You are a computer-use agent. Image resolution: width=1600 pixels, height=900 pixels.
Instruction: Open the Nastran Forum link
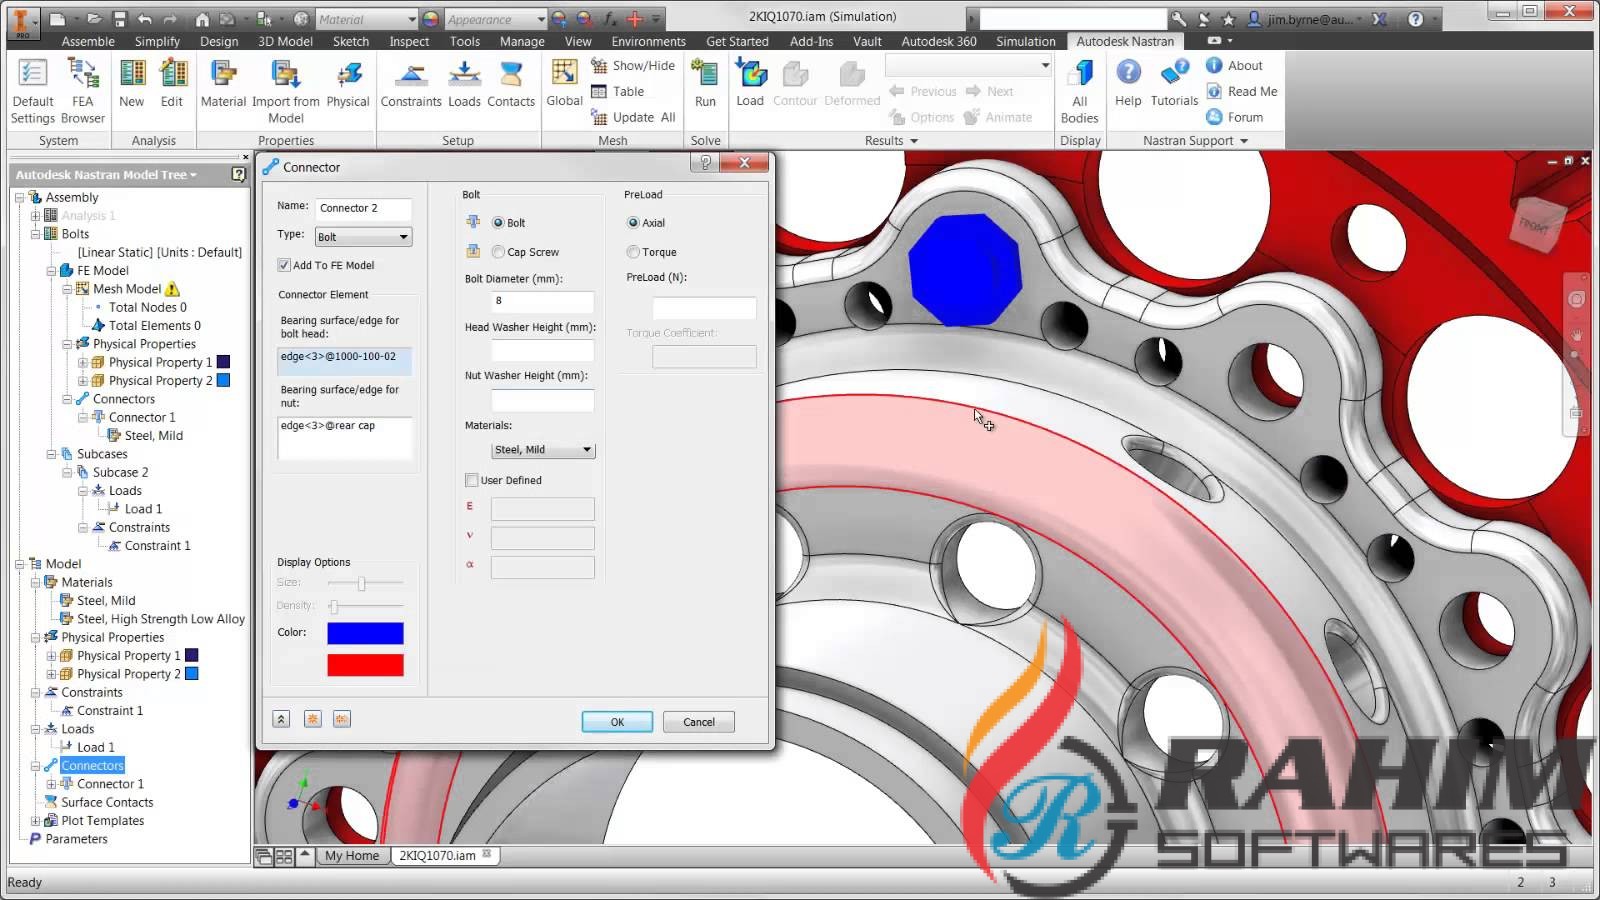[x=1234, y=117]
